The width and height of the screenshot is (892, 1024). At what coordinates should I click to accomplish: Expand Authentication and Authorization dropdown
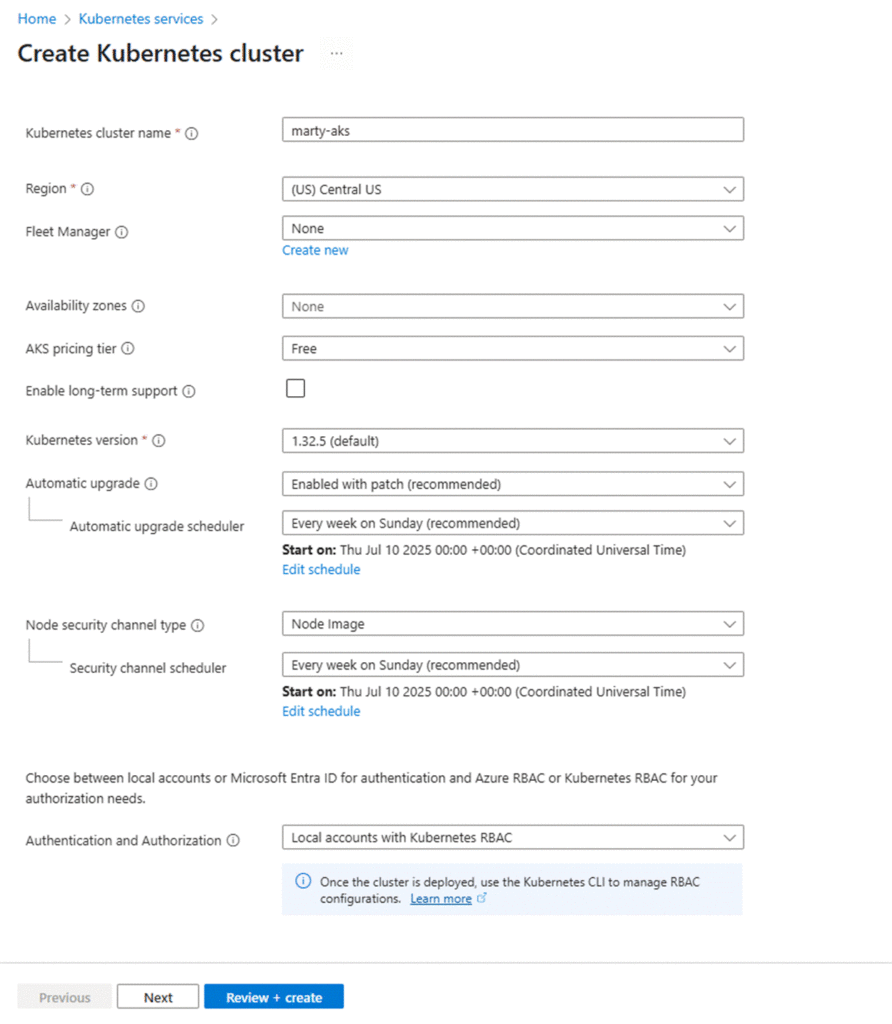tap(512, 837)
